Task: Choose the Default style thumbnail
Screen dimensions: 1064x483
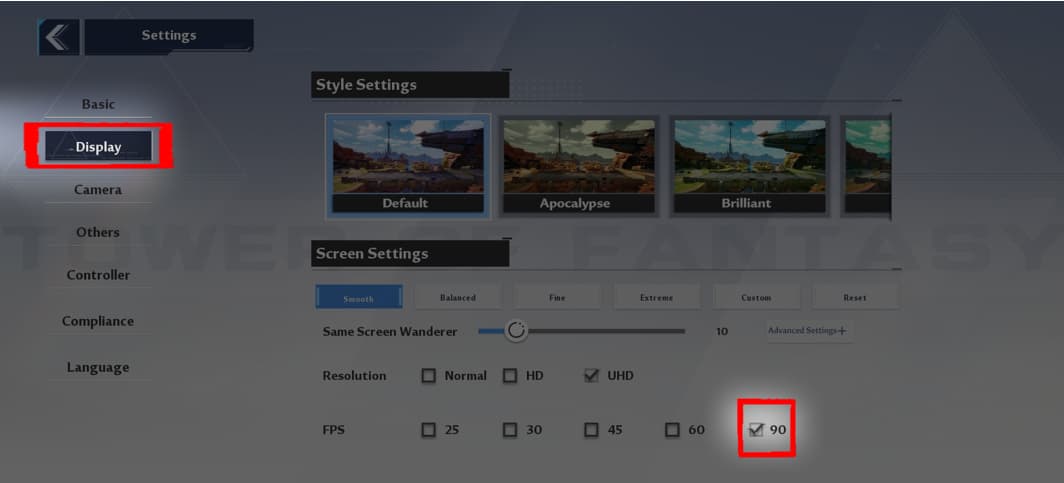Action: [408, 166]
